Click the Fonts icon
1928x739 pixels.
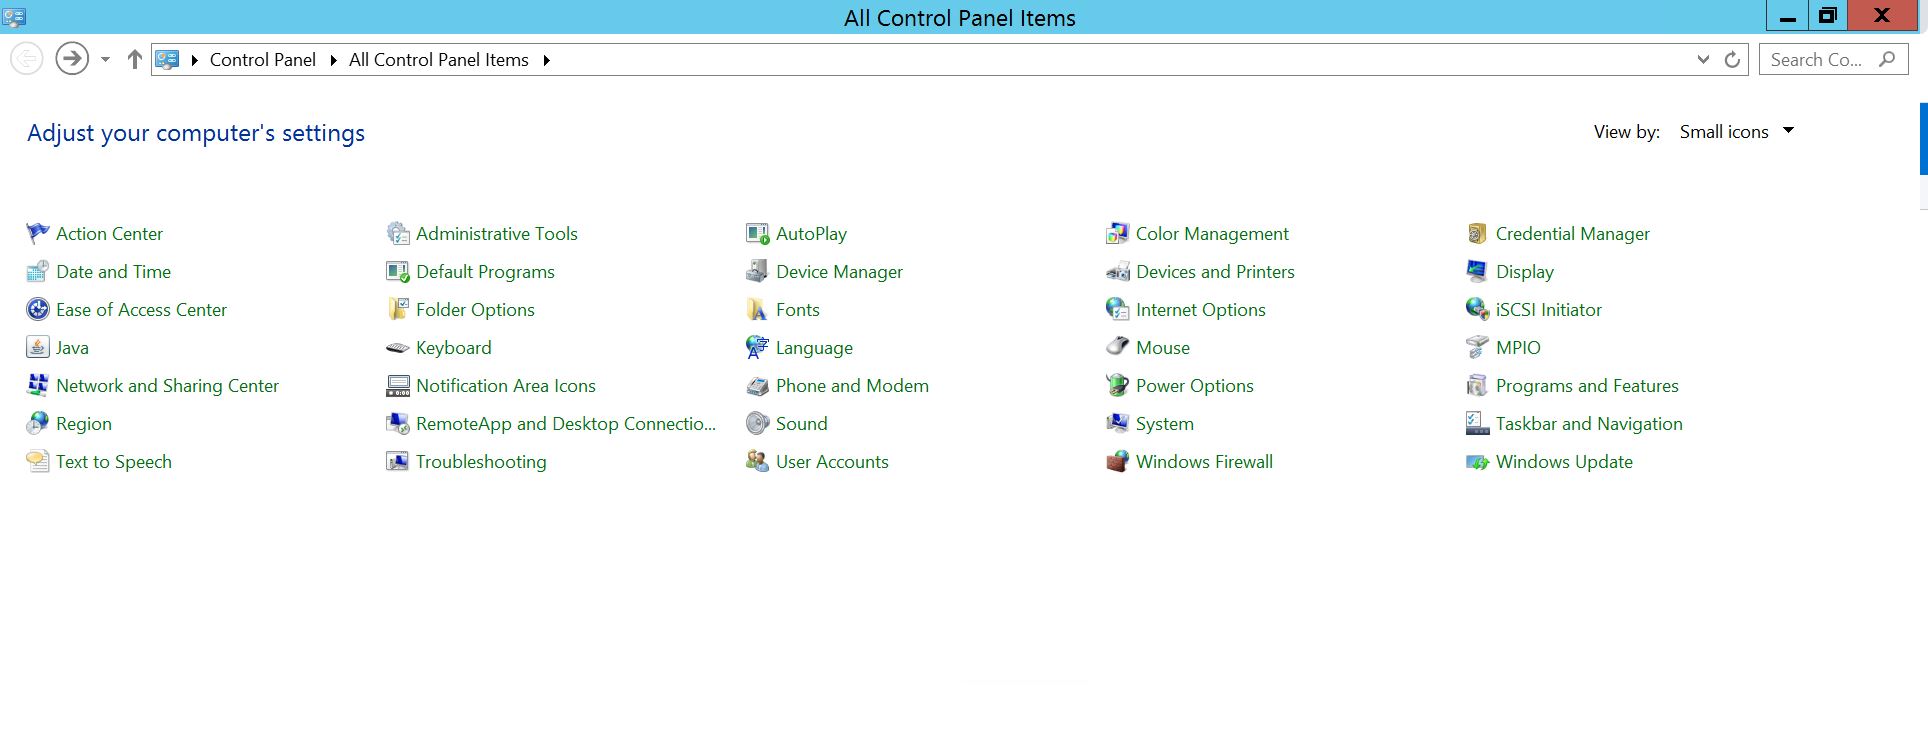(x=758, y=310)
